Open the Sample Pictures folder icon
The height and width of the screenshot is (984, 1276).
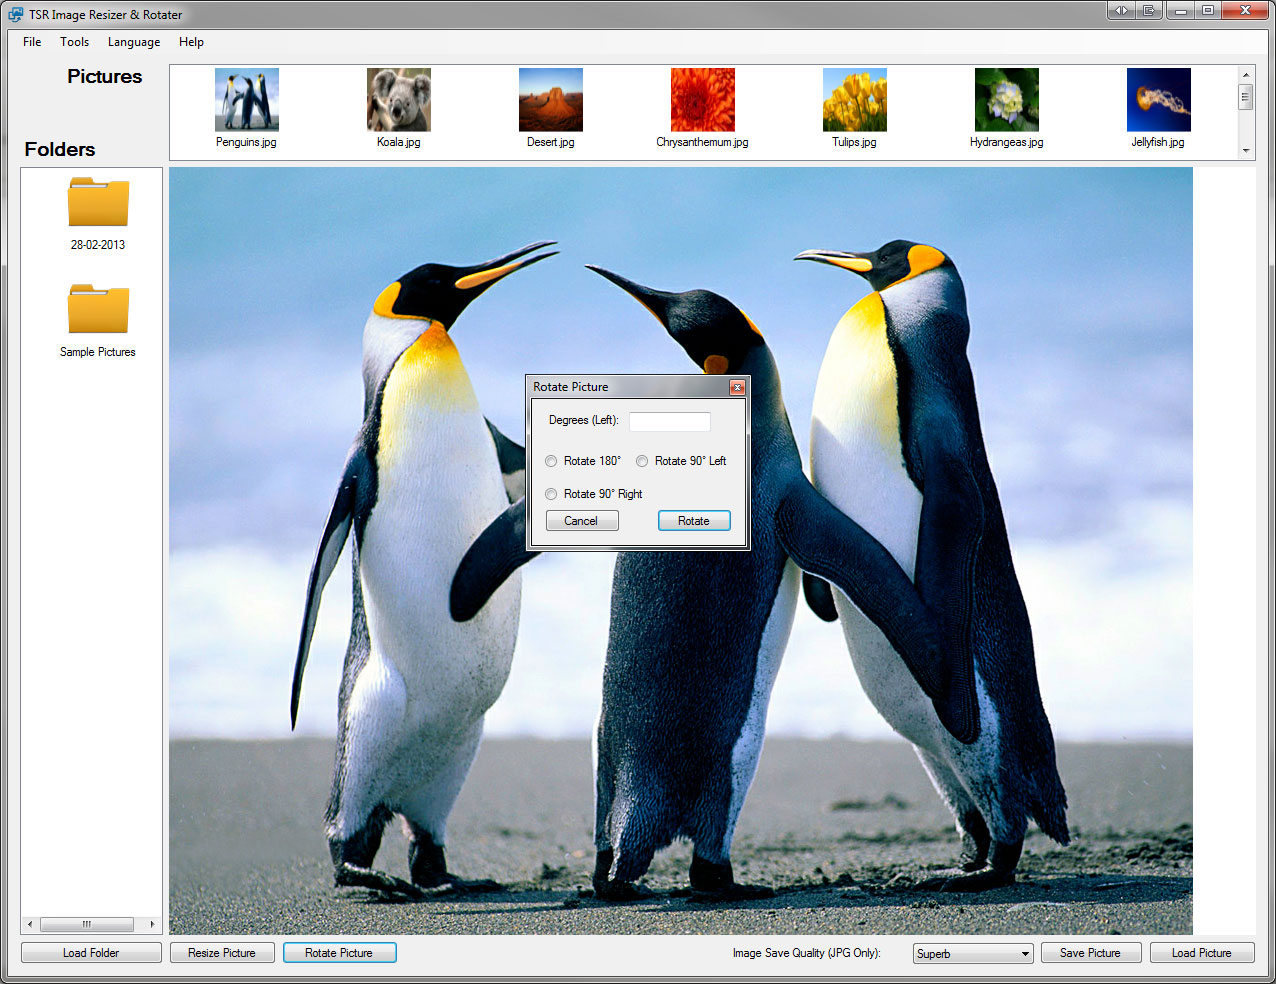point(98,310)
